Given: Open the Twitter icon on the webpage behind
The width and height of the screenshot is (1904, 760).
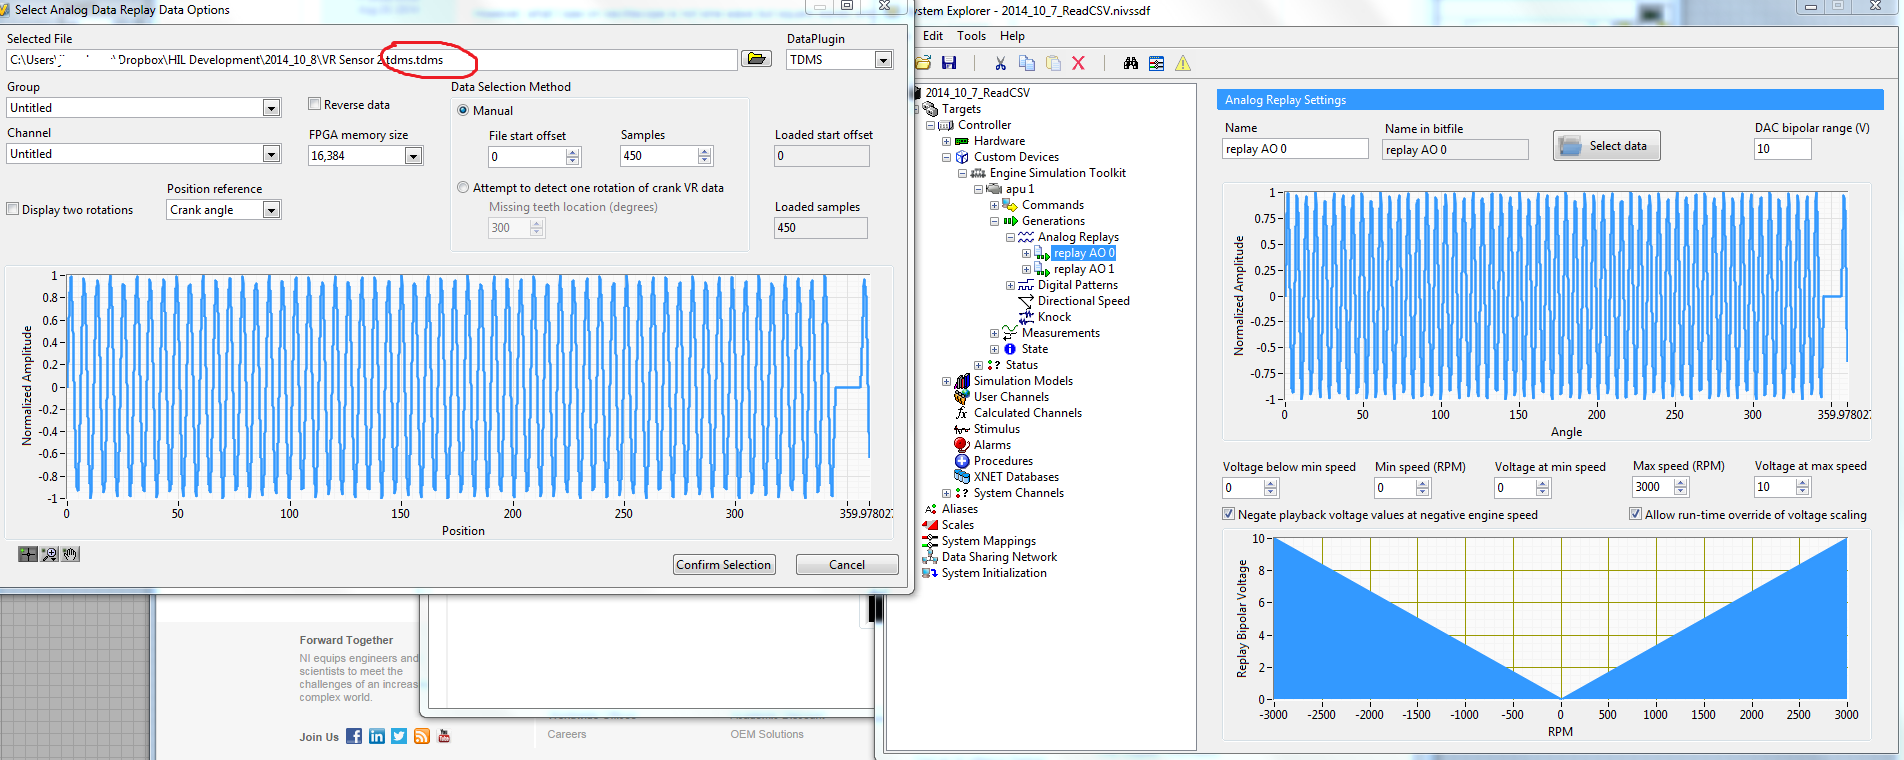Looking at the screenshot, I should [399, 736].
